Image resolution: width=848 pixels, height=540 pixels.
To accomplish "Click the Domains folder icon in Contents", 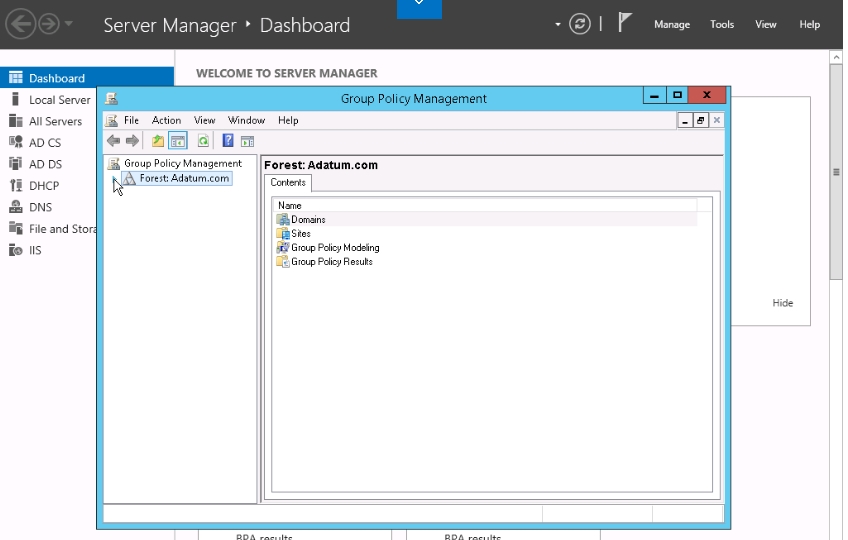I will coord(283,220).
